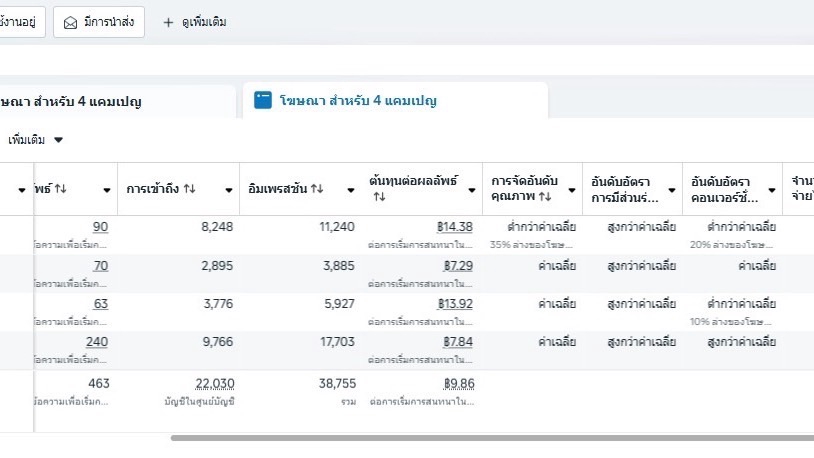The width and height of the screenshot is (814, 458).
Task: Switch to the active โฆษณา สำหรับ 4 แคมเปญ tab
Action: point(358,101)
